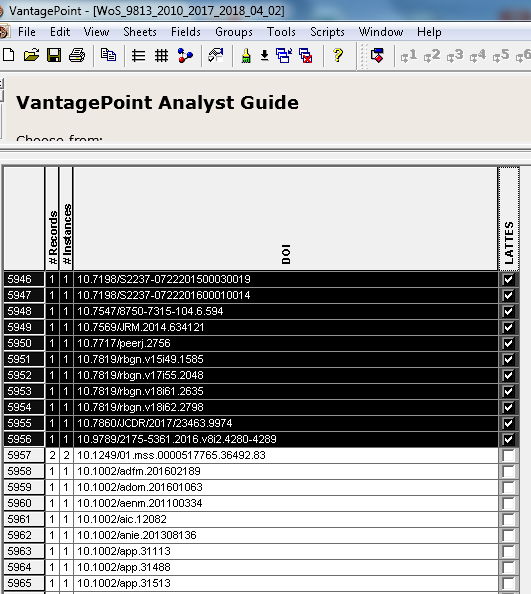531x594 pixels.
Task: Open the Groups menu
Action: coord(234,32)
